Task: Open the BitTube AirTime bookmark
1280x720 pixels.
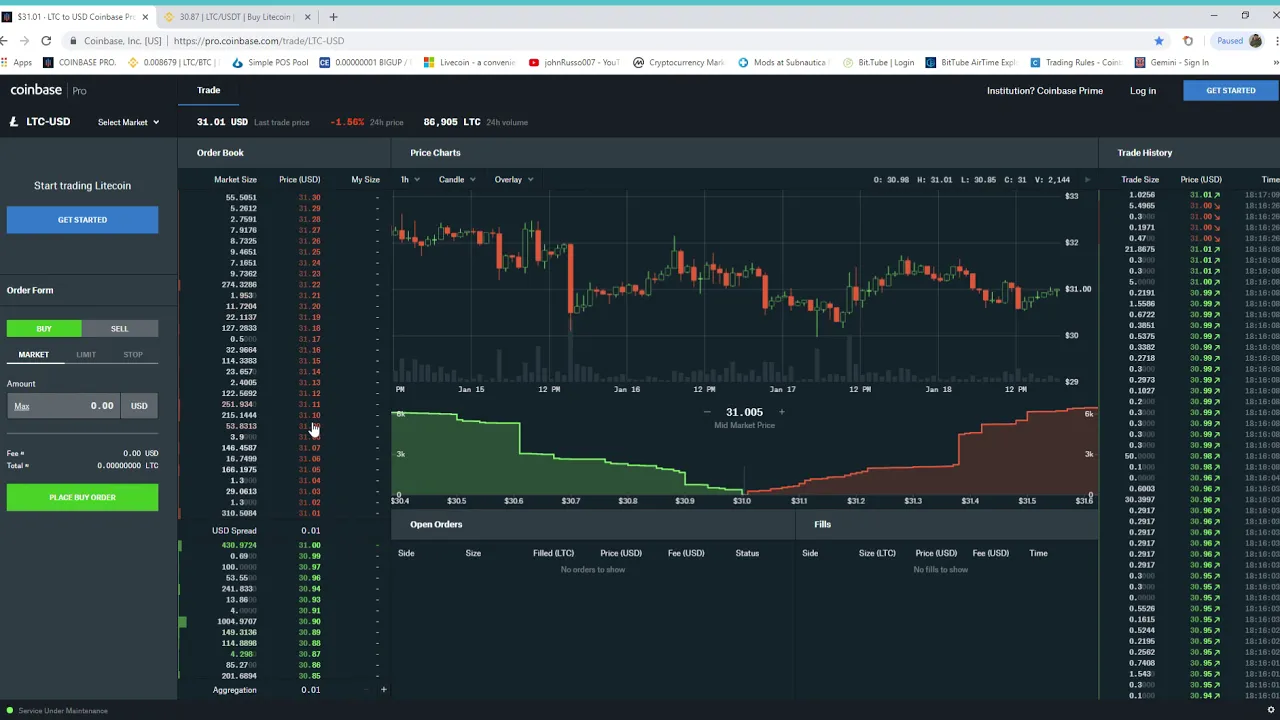Action: (x=970, y=62)
